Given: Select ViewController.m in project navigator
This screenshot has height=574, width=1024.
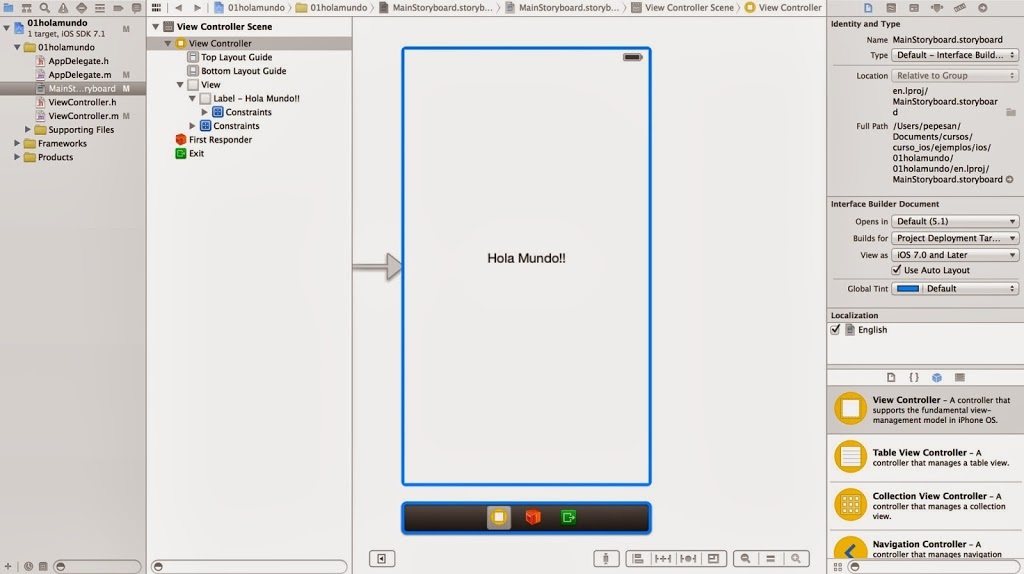Looking at the screenshot, I should coord(83,116).
